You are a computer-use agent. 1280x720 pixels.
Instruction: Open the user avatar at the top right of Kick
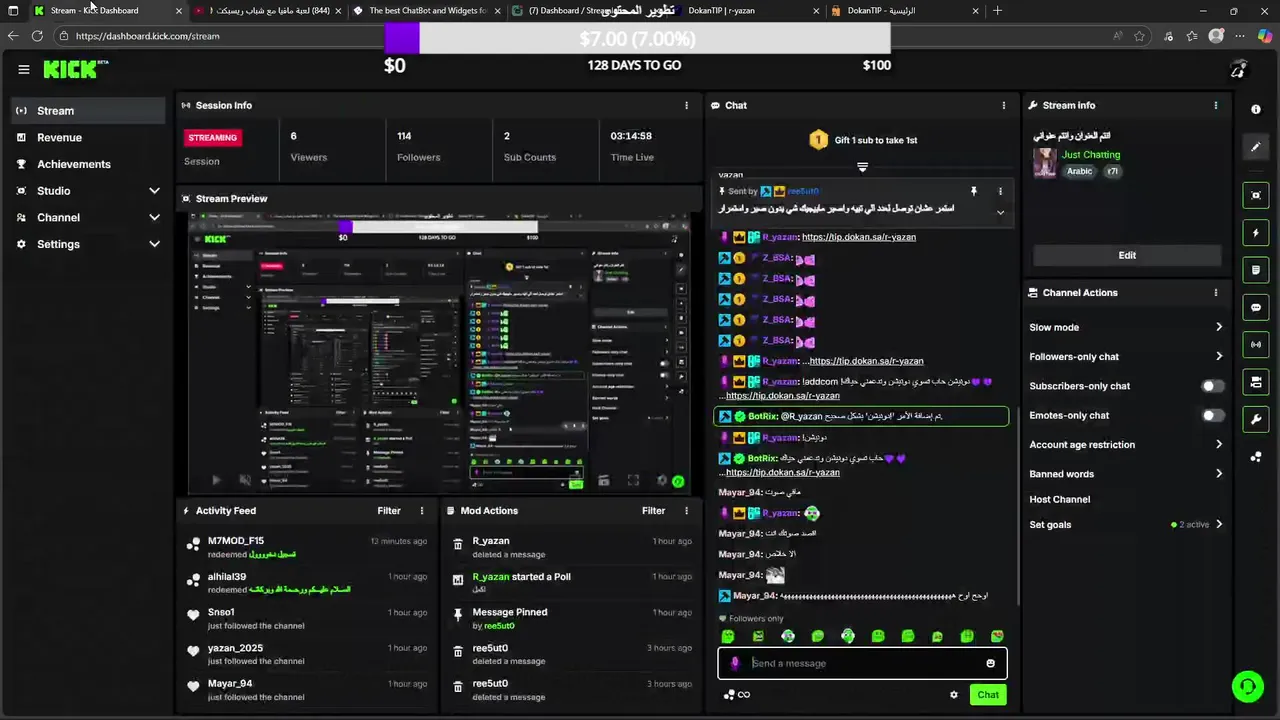click(1239, 69)
